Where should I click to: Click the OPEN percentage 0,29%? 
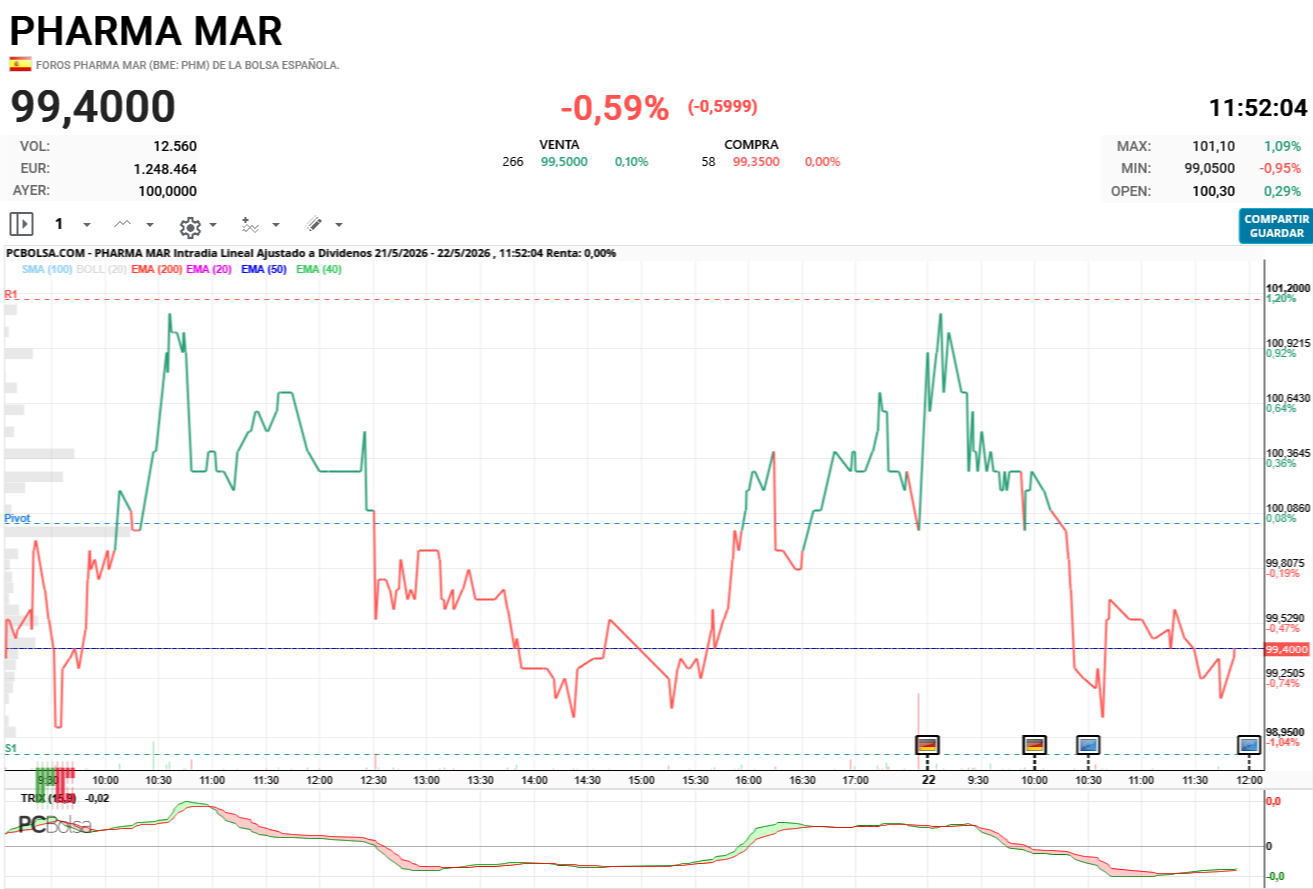point(1284,191)
